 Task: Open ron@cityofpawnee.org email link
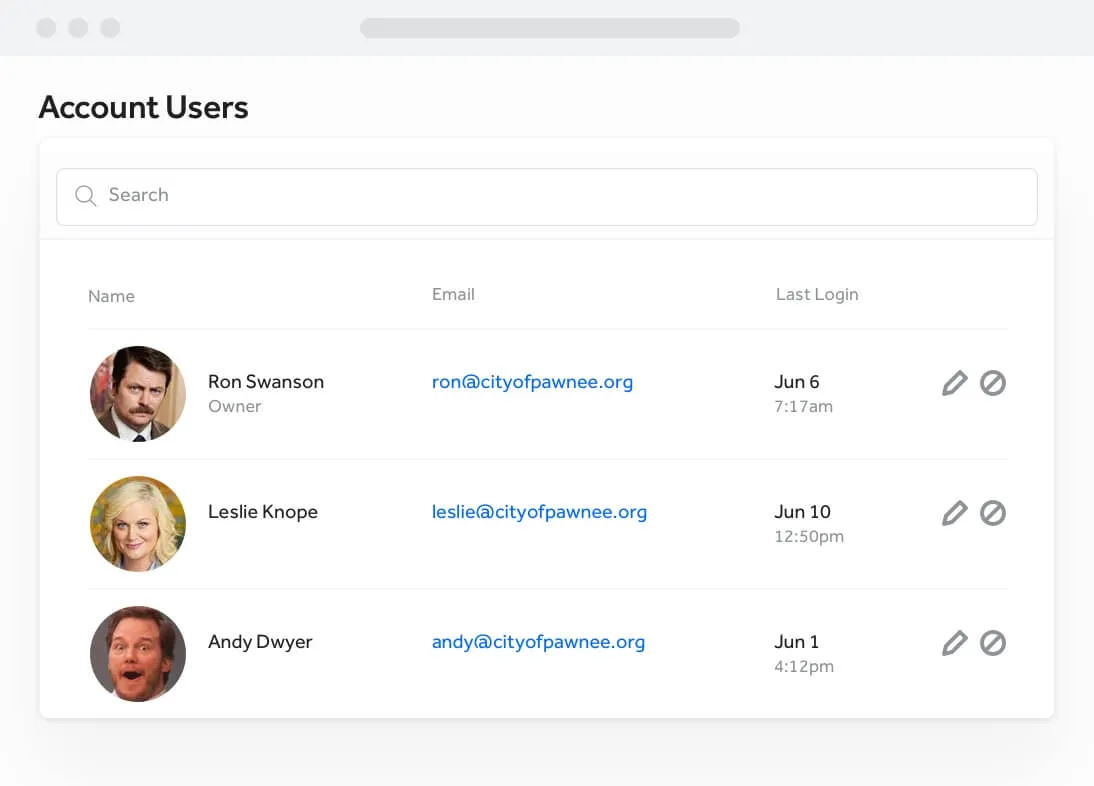coord(532,382)
